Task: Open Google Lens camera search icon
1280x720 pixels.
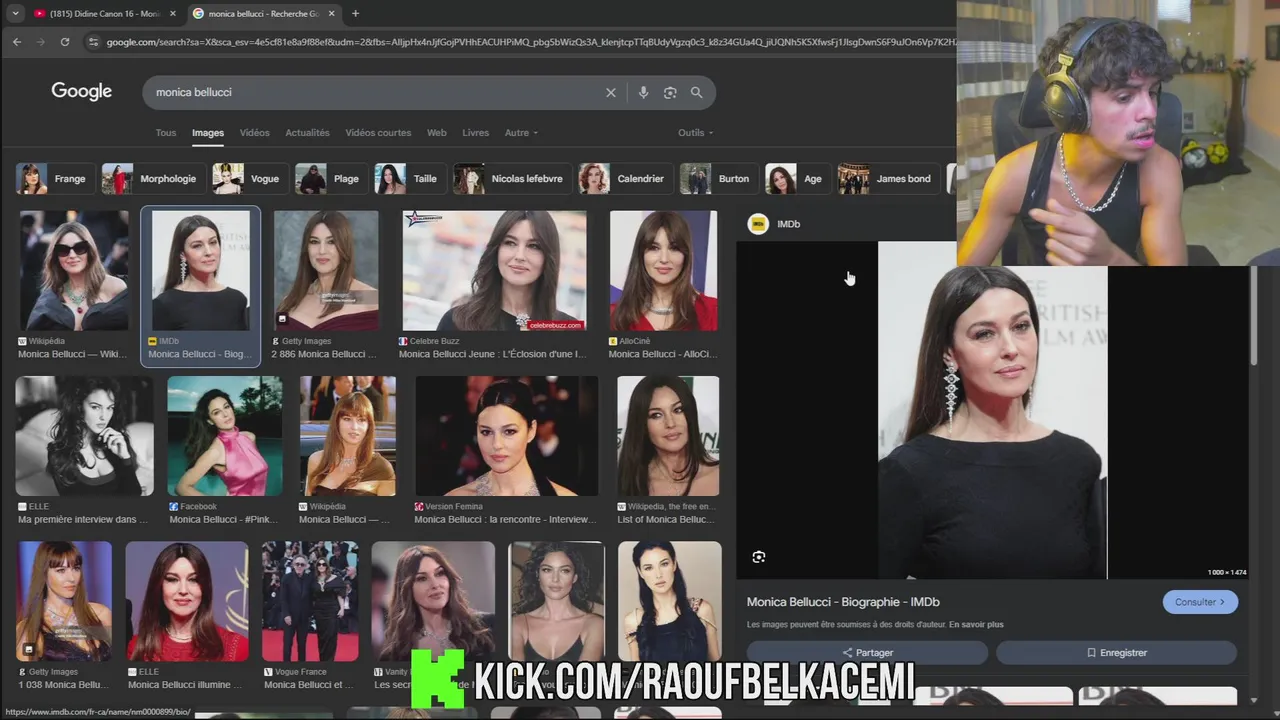Action: tap(670, 92)
